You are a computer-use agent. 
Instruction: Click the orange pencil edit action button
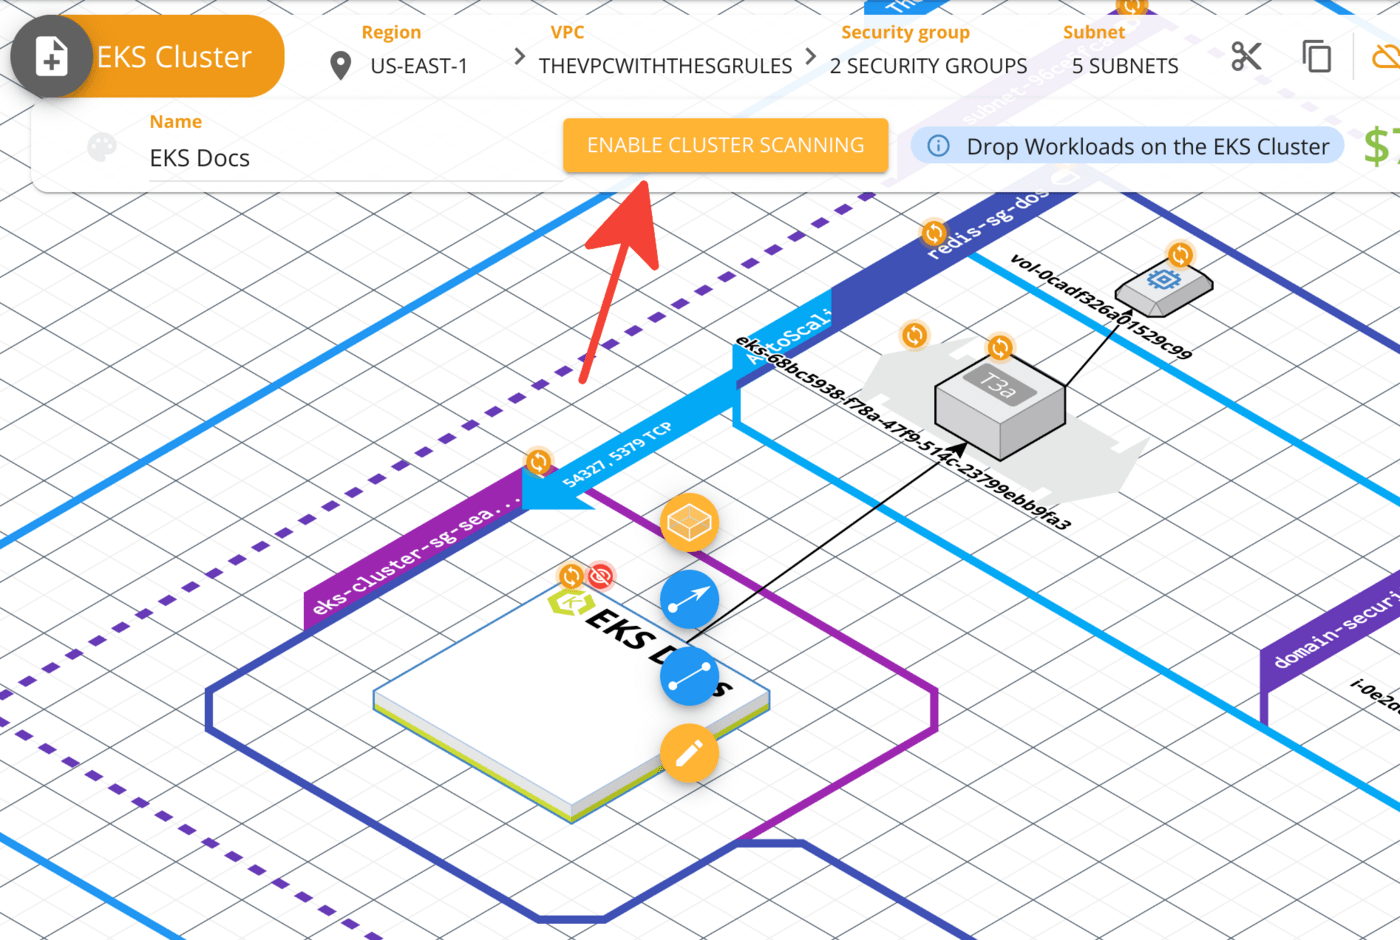coord(689,753)
